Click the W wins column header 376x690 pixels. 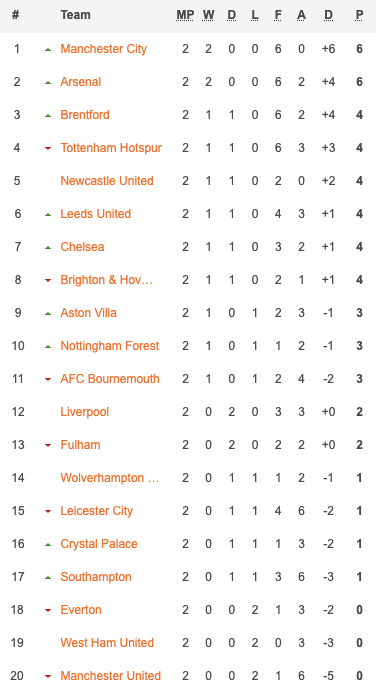(x=208, y=15)
